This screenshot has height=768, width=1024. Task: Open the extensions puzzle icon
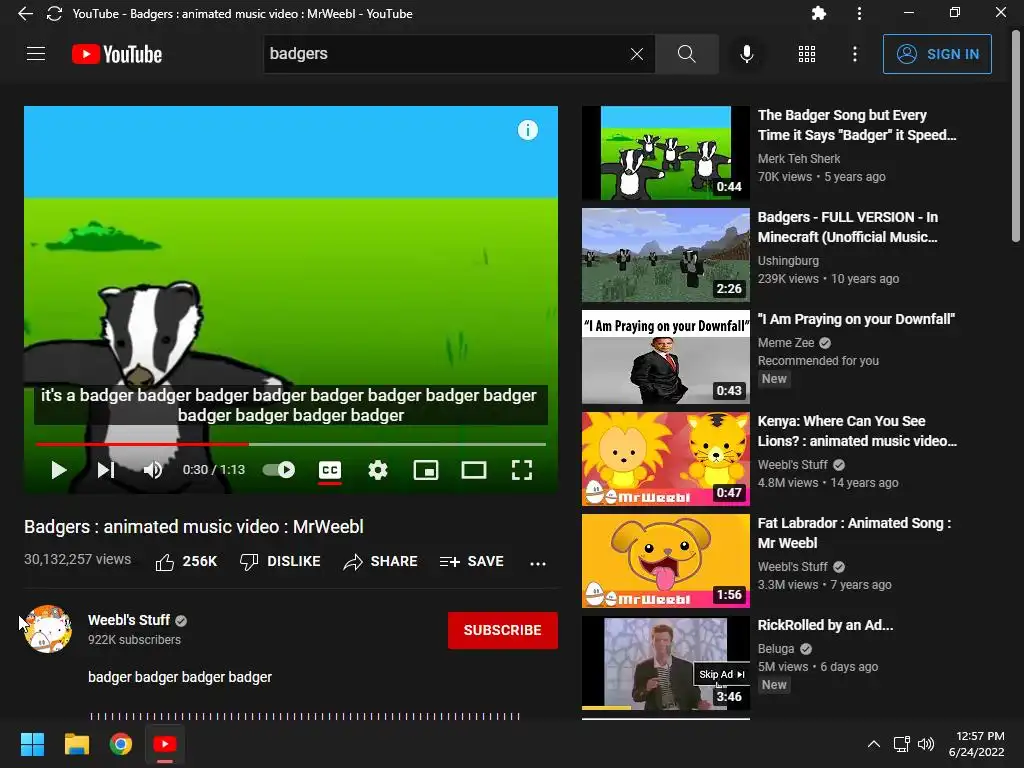coord(818,13)
